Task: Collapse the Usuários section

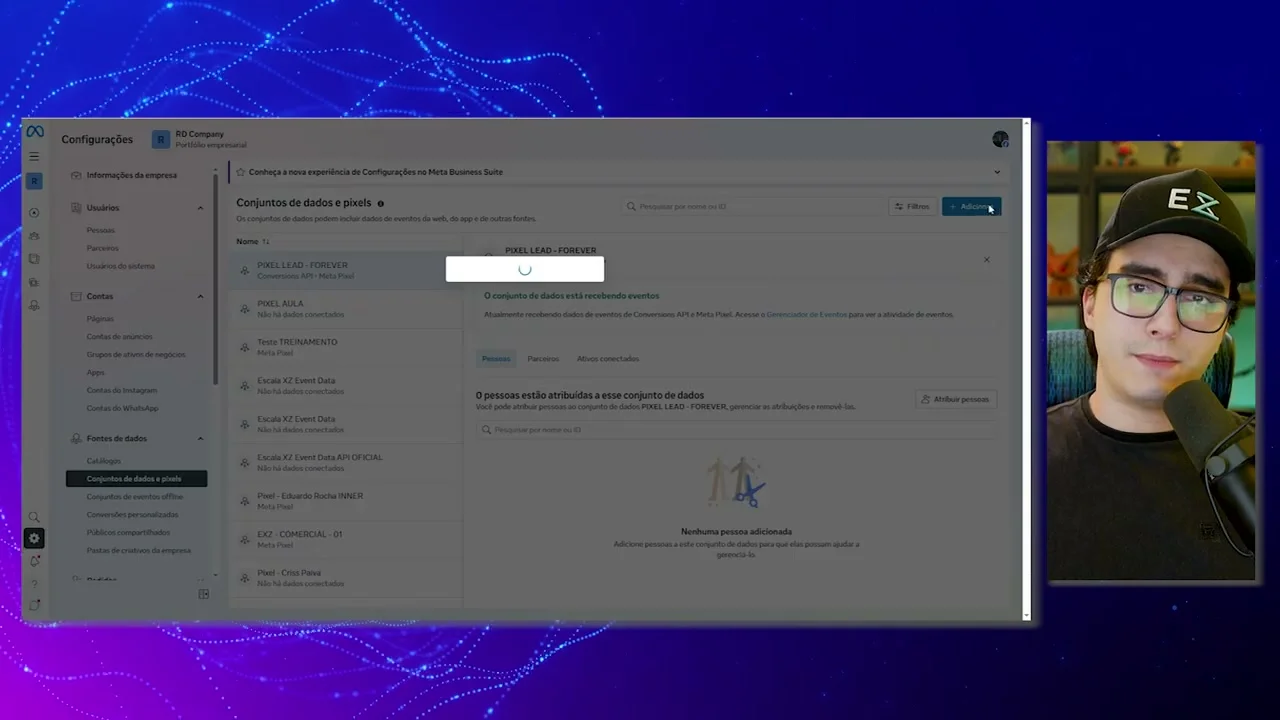Action: [x=200, y=208]
